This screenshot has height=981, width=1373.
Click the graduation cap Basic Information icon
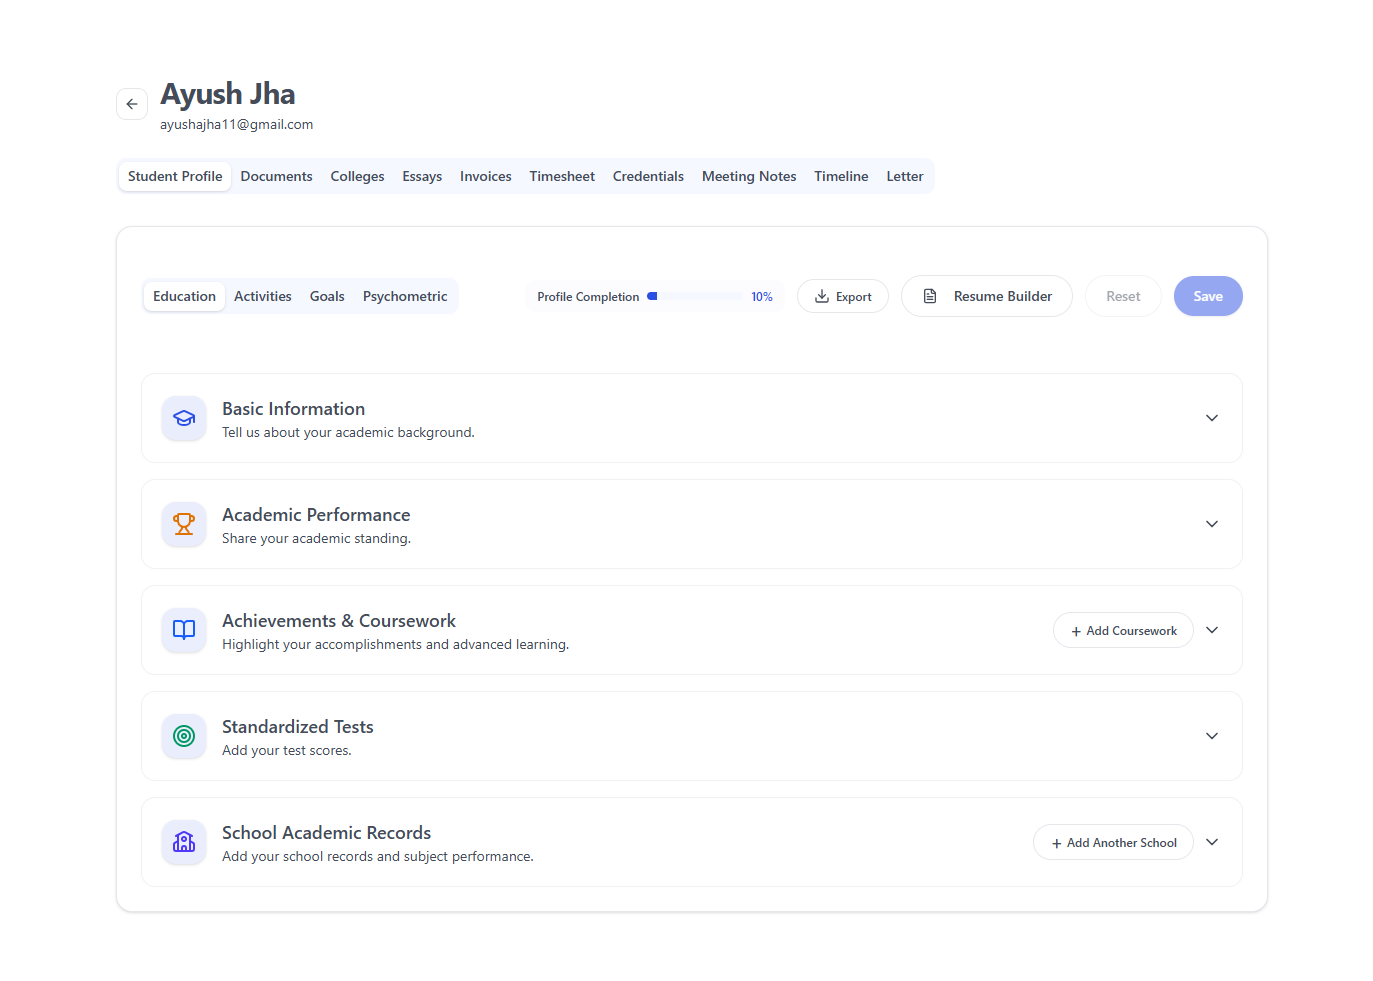(x=184, y=418)
